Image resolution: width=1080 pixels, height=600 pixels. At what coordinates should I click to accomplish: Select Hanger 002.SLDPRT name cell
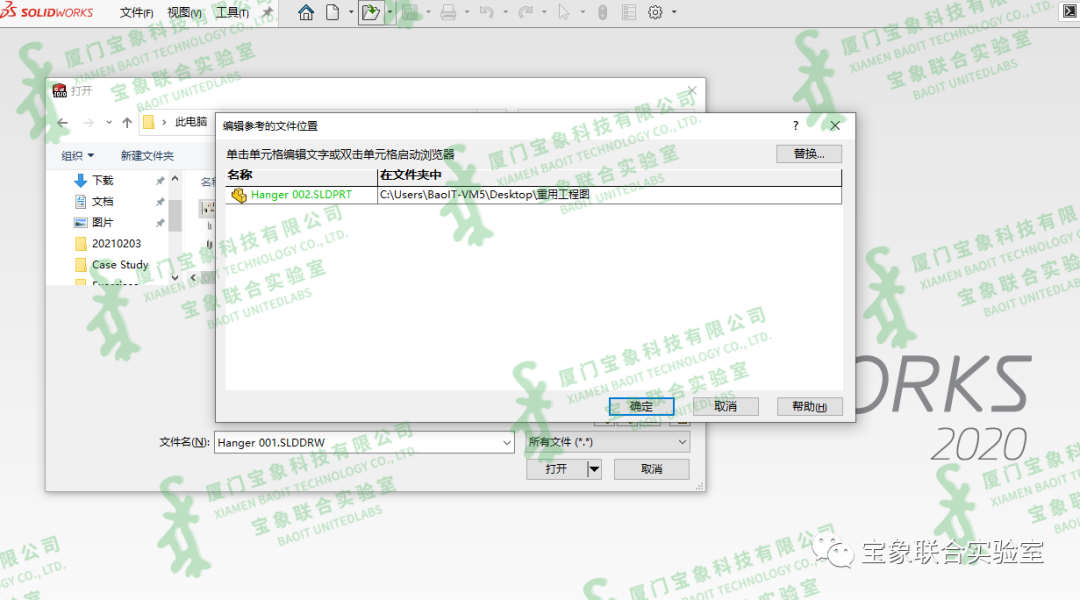point(301,195)
